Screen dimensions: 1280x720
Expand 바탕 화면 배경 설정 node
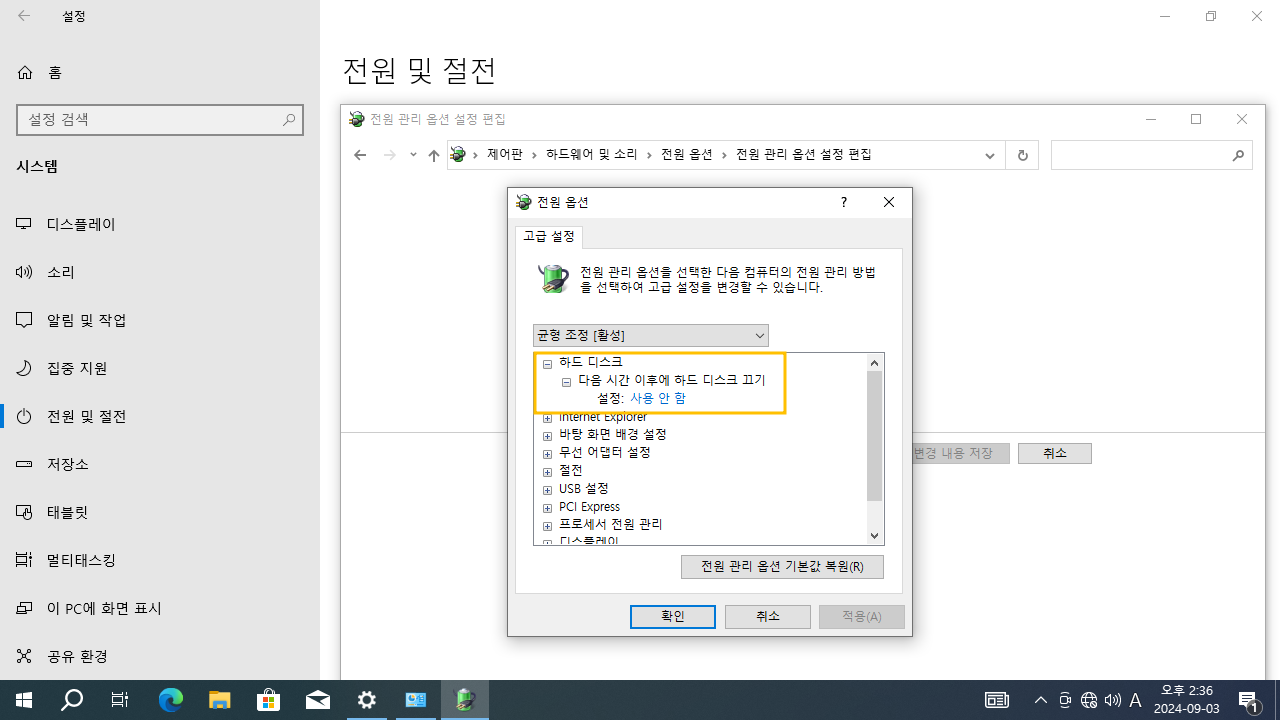(x=547, y=436)
